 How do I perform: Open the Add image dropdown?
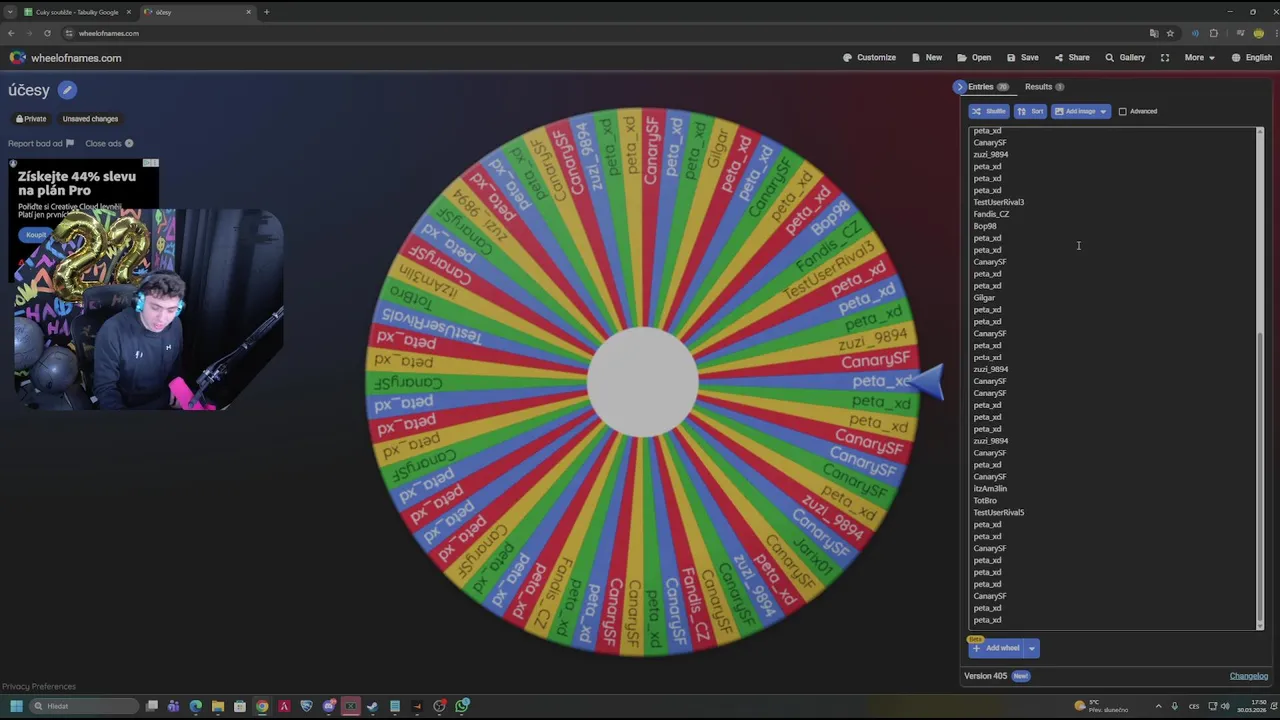click(1080, 111)
